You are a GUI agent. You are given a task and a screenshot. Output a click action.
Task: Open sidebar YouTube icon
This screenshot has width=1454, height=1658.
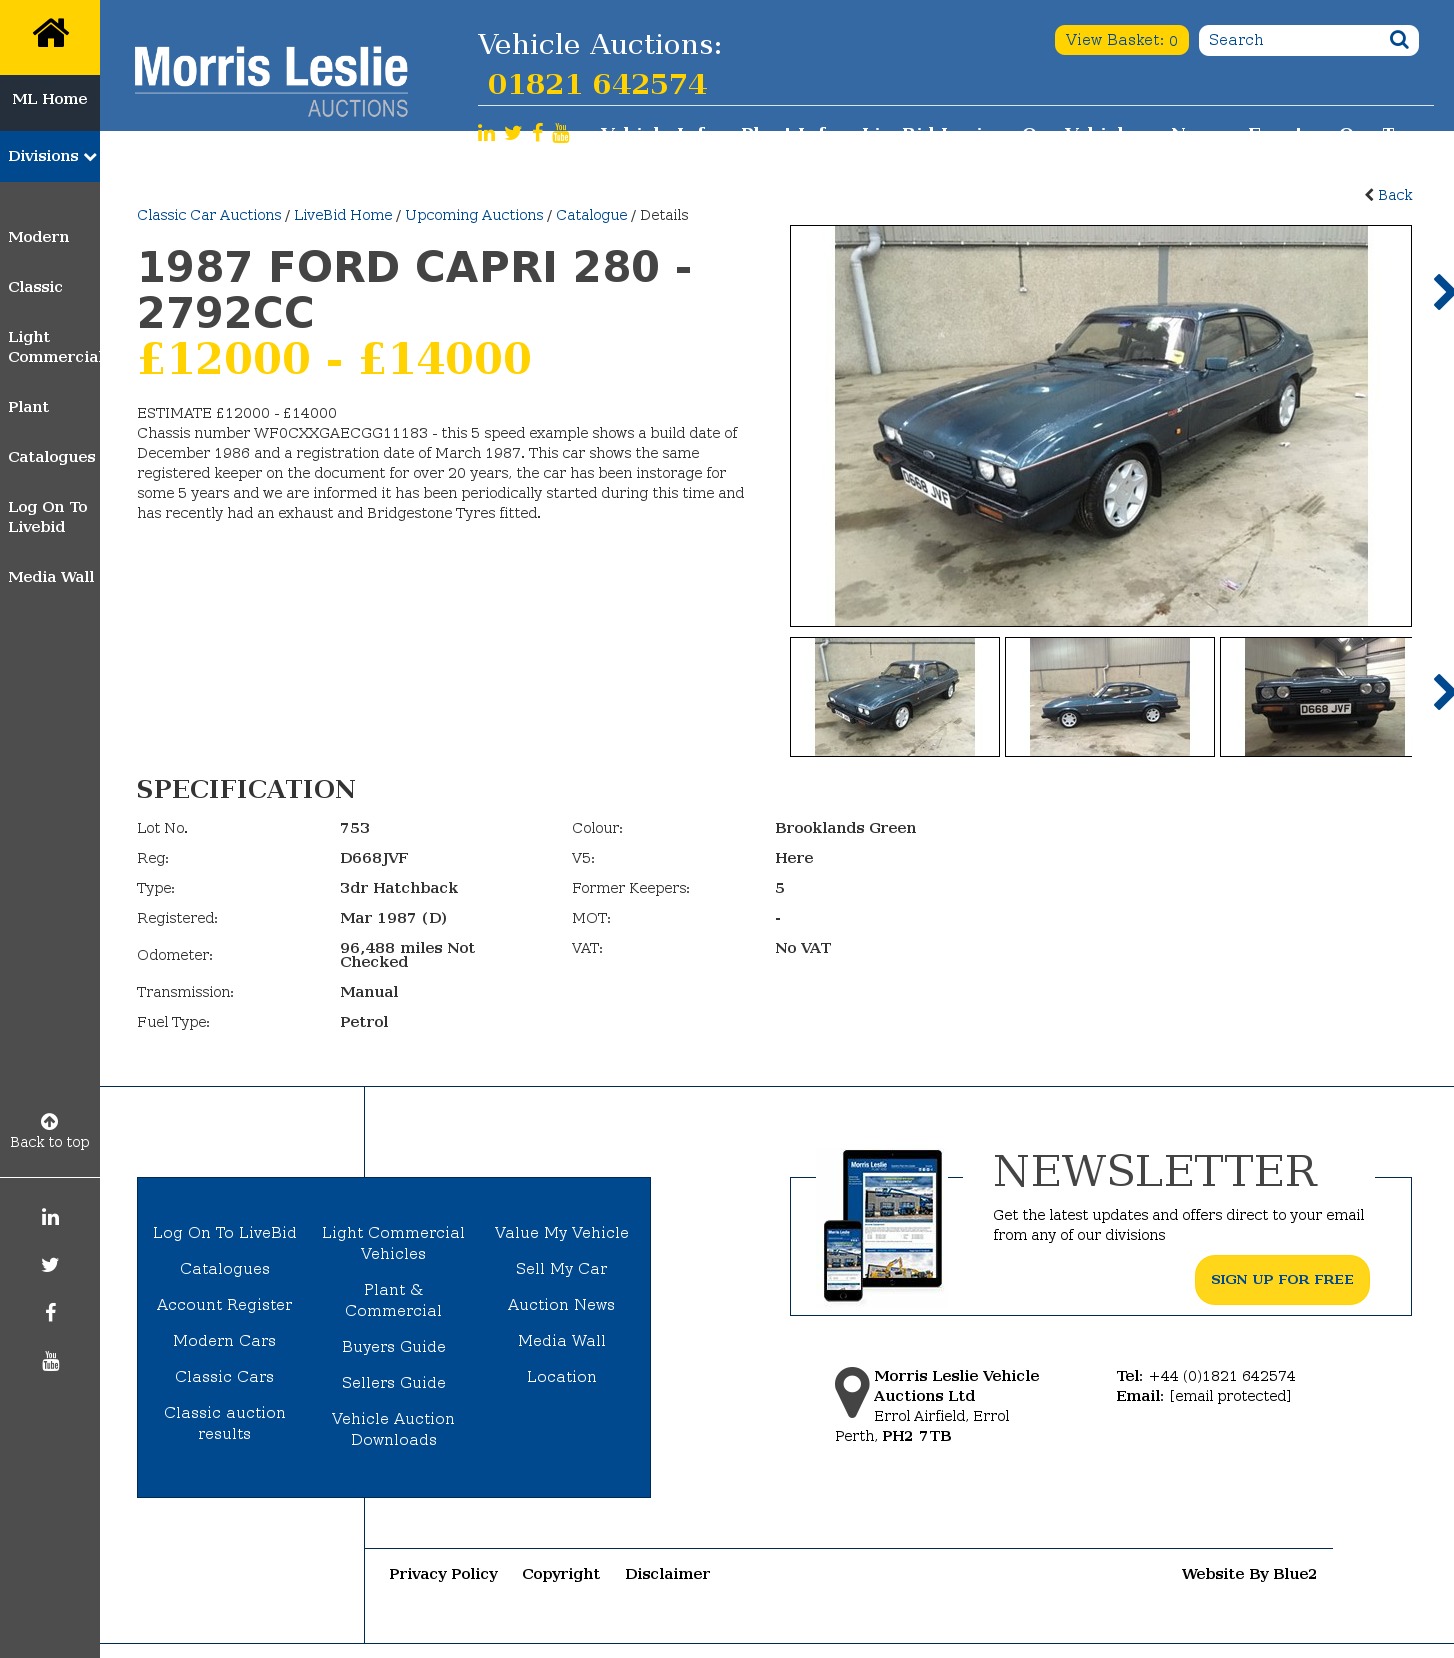click(x=50, y=1361)
